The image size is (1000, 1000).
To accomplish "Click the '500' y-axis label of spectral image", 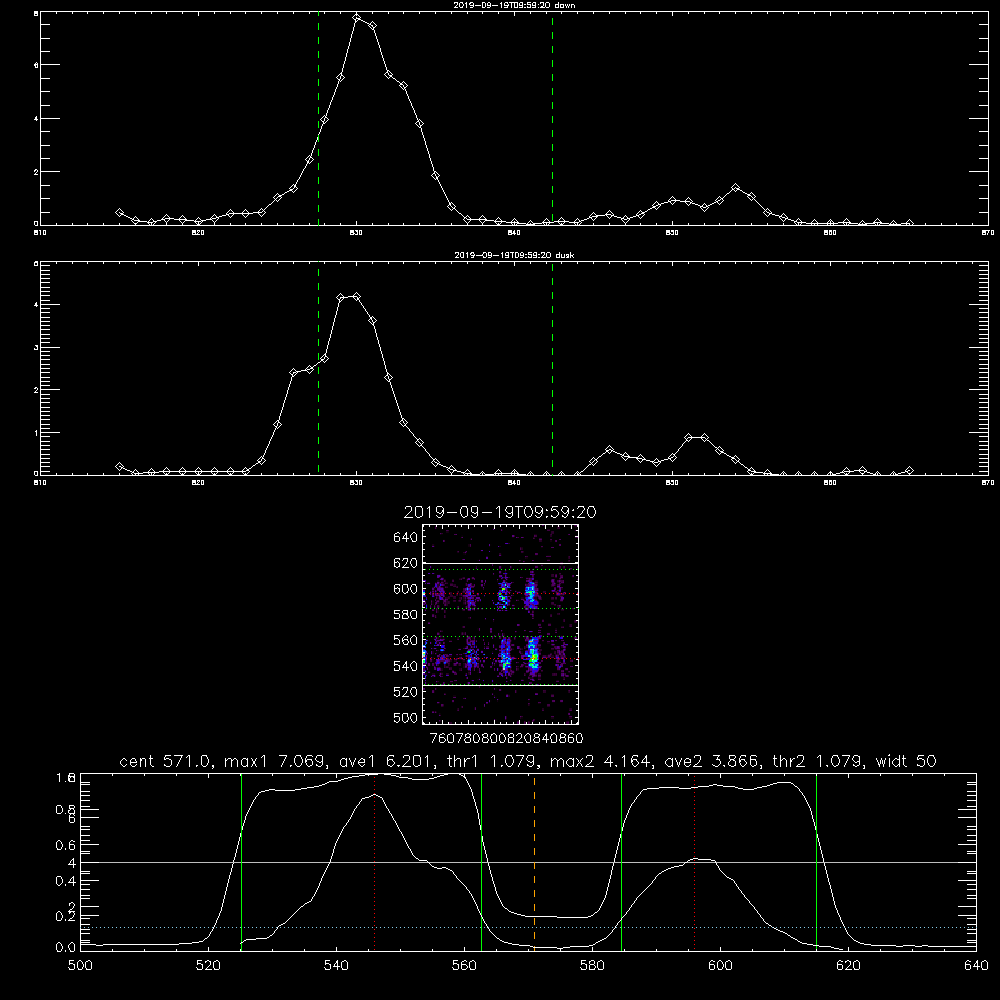I will click(x=405, y=717).
